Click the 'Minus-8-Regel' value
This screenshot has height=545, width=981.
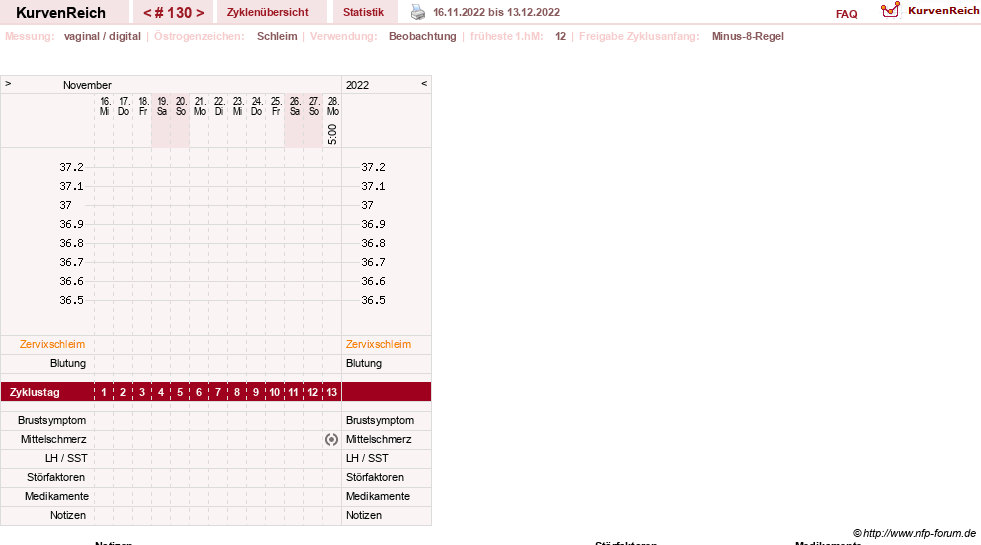coord(748,36)
